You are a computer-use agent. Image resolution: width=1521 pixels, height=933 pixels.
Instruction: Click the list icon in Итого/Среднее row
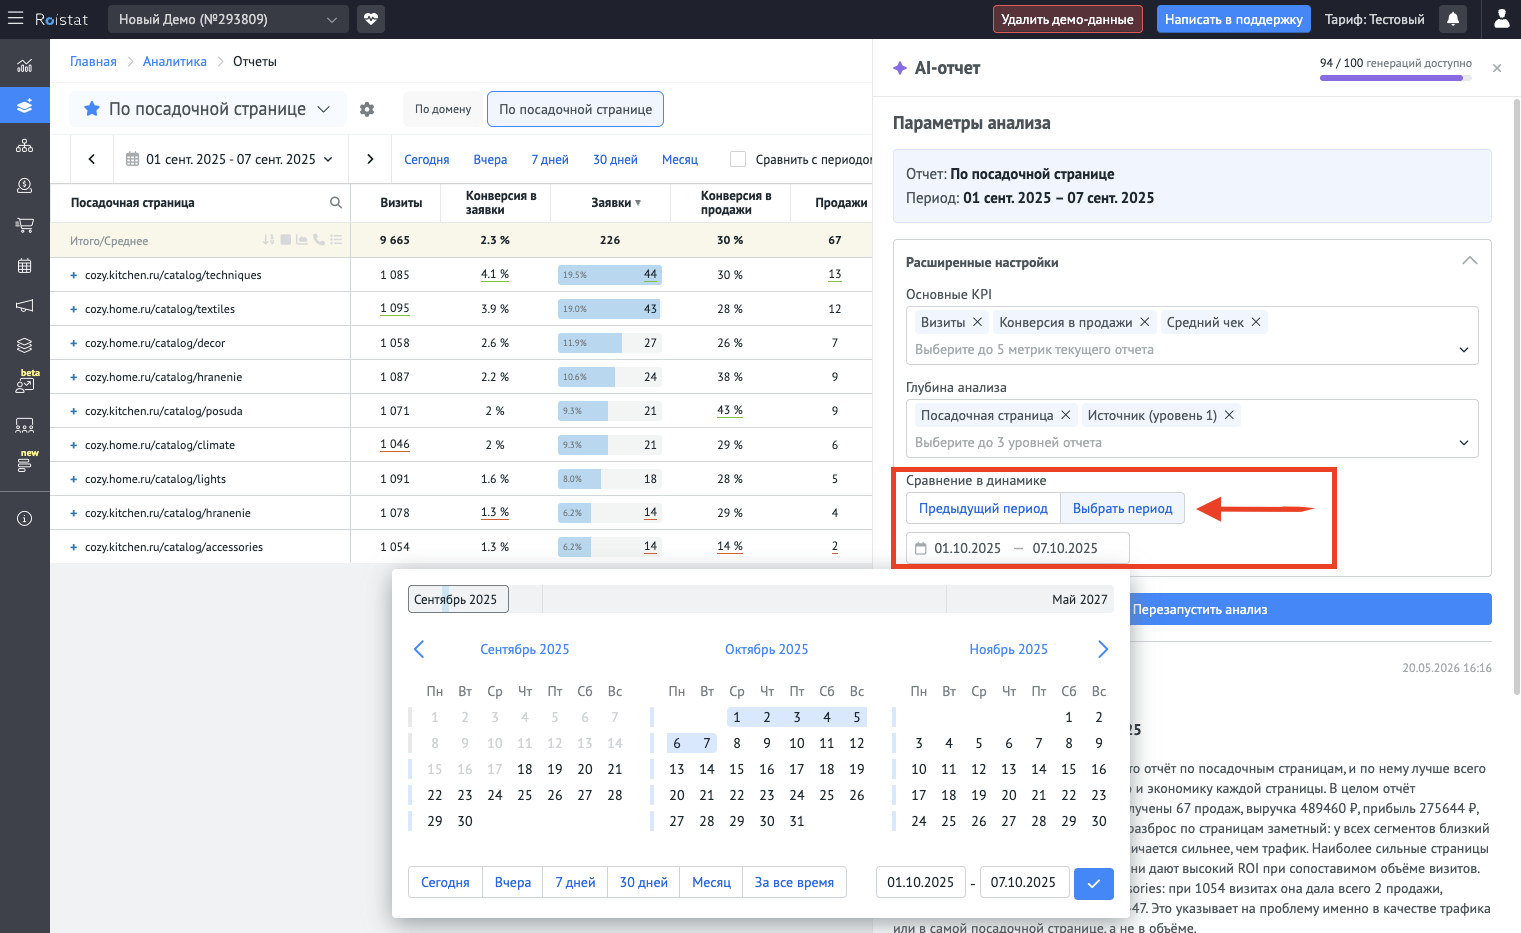pyautogui.click(x=336, y=240)
